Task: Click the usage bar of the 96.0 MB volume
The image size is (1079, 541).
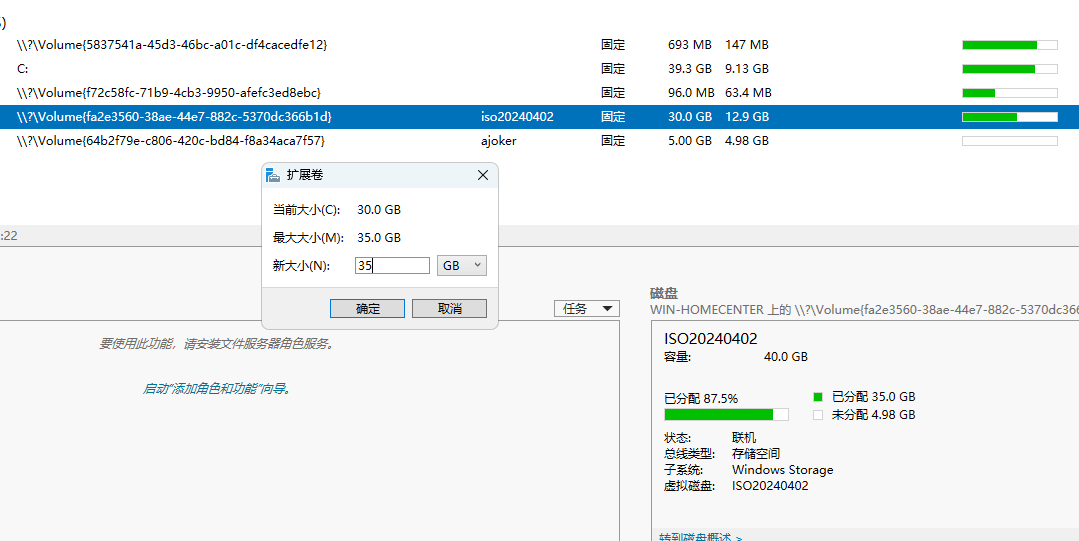Action: click(1009, 92)
